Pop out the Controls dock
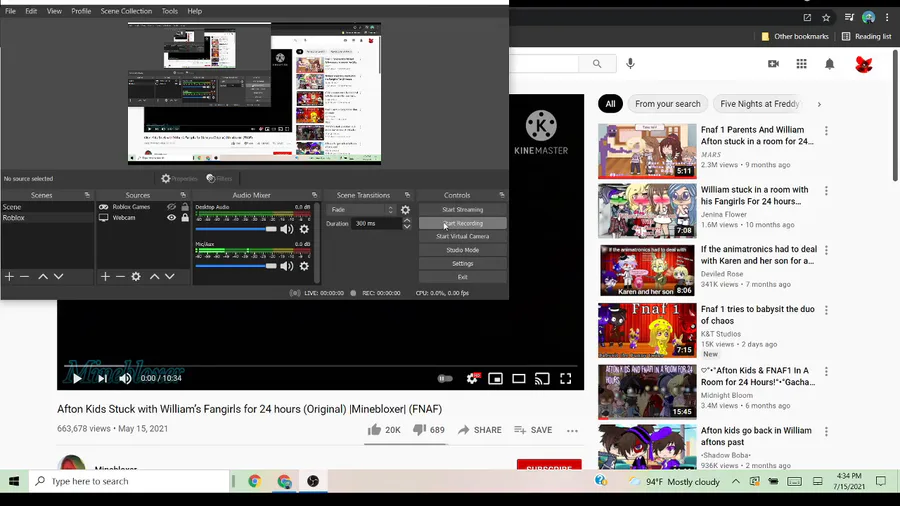 (502, 195)
